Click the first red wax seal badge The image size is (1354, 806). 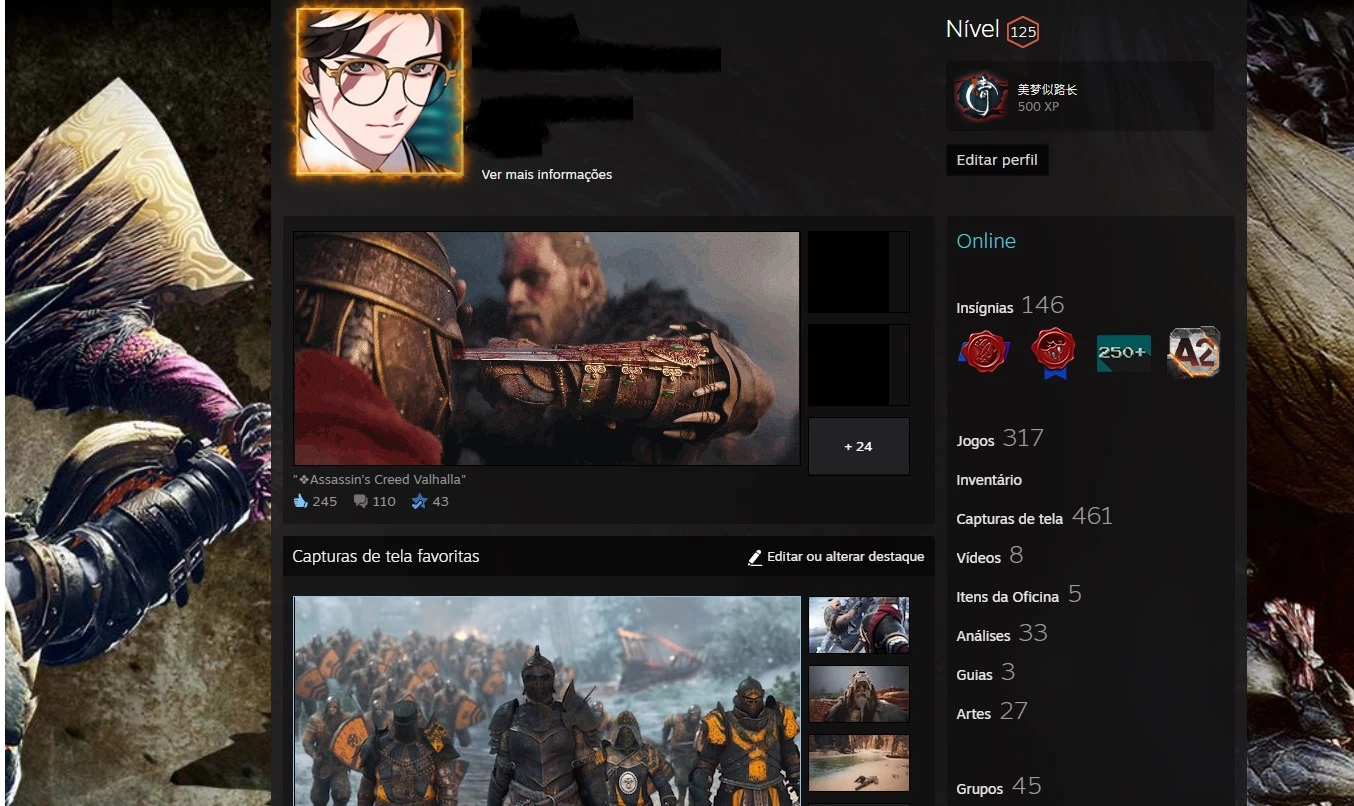[984, 352]
